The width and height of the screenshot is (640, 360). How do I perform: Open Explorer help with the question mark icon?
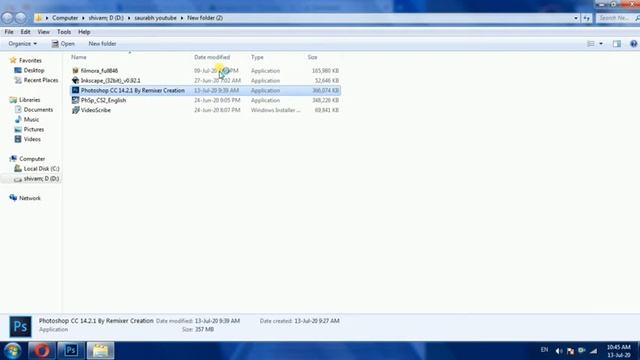tap(633, 44)
